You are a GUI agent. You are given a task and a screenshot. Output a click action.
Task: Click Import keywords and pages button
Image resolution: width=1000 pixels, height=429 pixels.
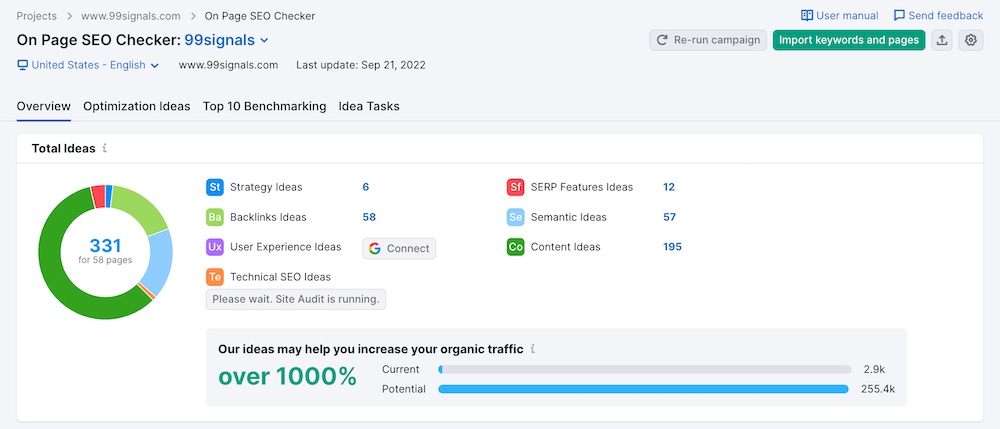click(x=848, y=40)
